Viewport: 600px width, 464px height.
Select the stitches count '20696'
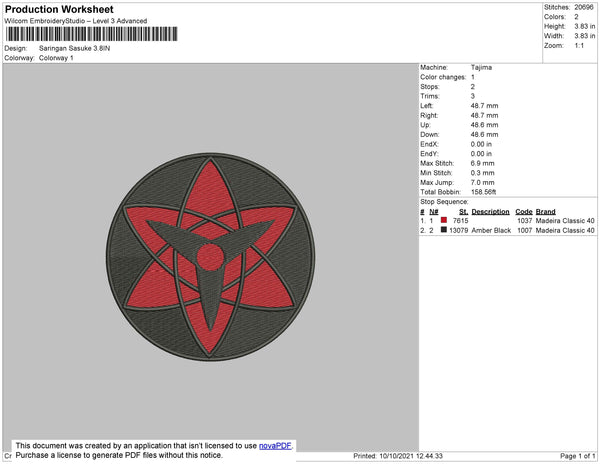[x=584, y=7]
